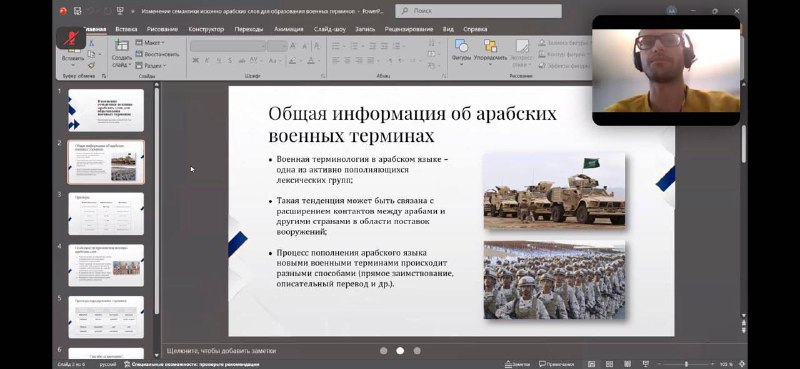This screenshot has width=800, height=369.
Task: Click the zoom slider in status bar
Action: point(686,364)
